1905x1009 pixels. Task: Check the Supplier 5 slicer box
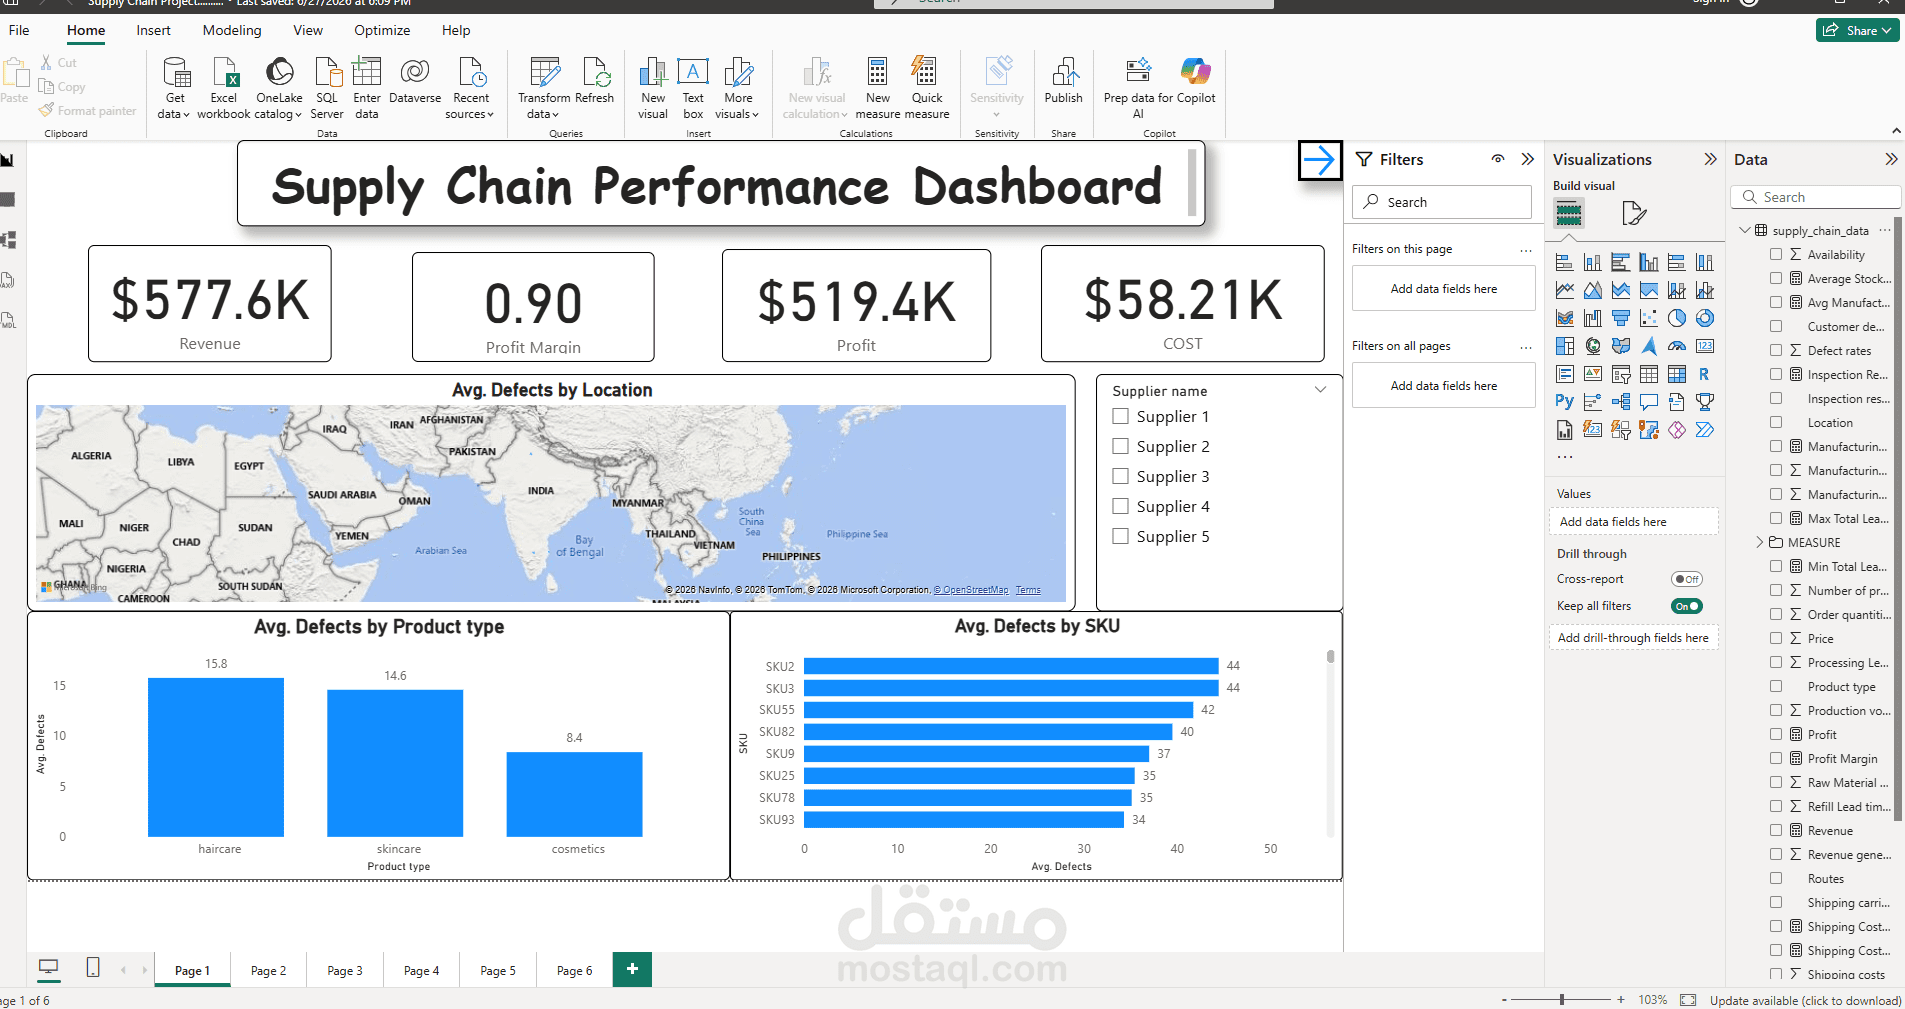click(x=1121, y=536)
